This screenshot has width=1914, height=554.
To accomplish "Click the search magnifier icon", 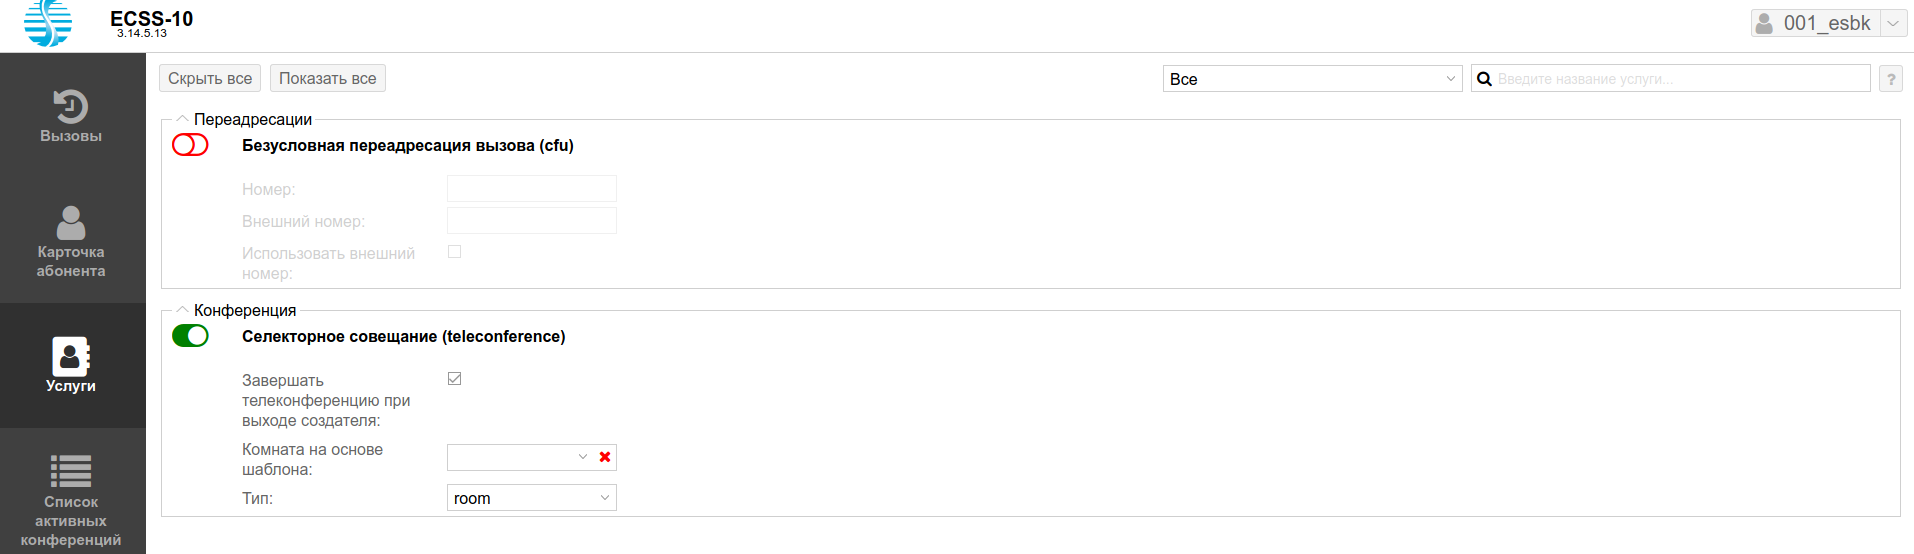I will pos(1485,79).
